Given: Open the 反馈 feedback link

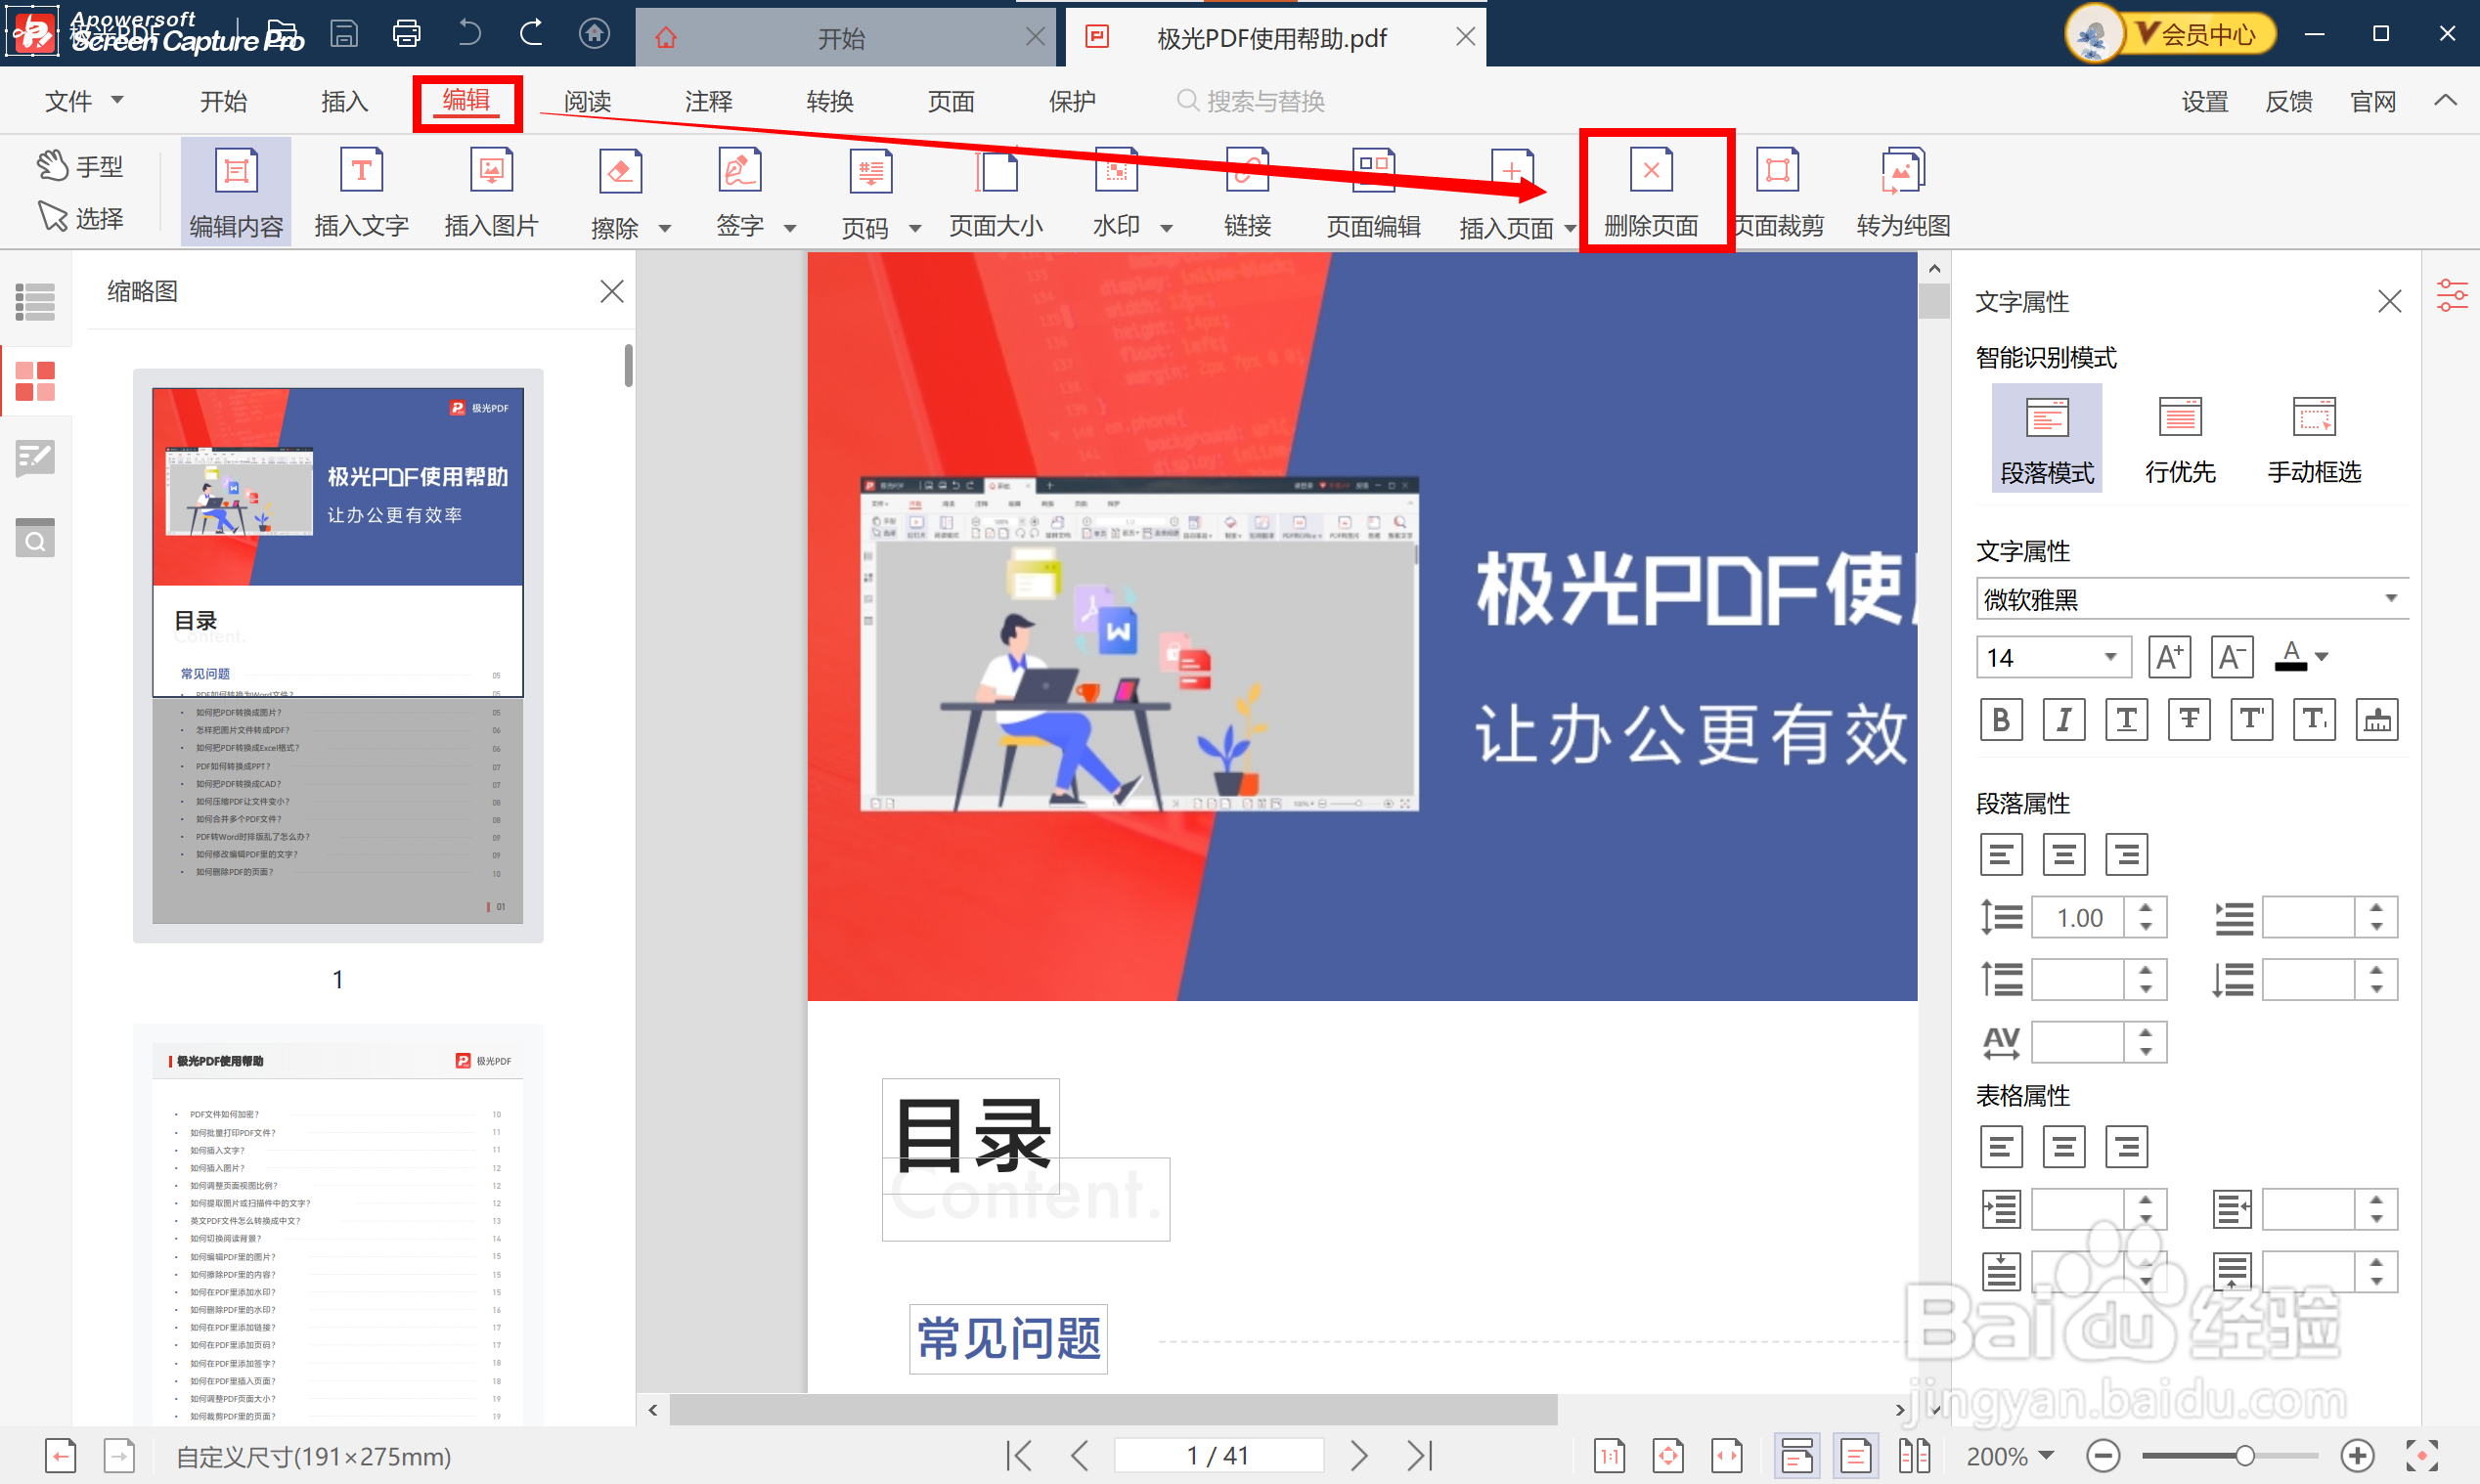Looking at the screenshot, I should coord(2288,101).
